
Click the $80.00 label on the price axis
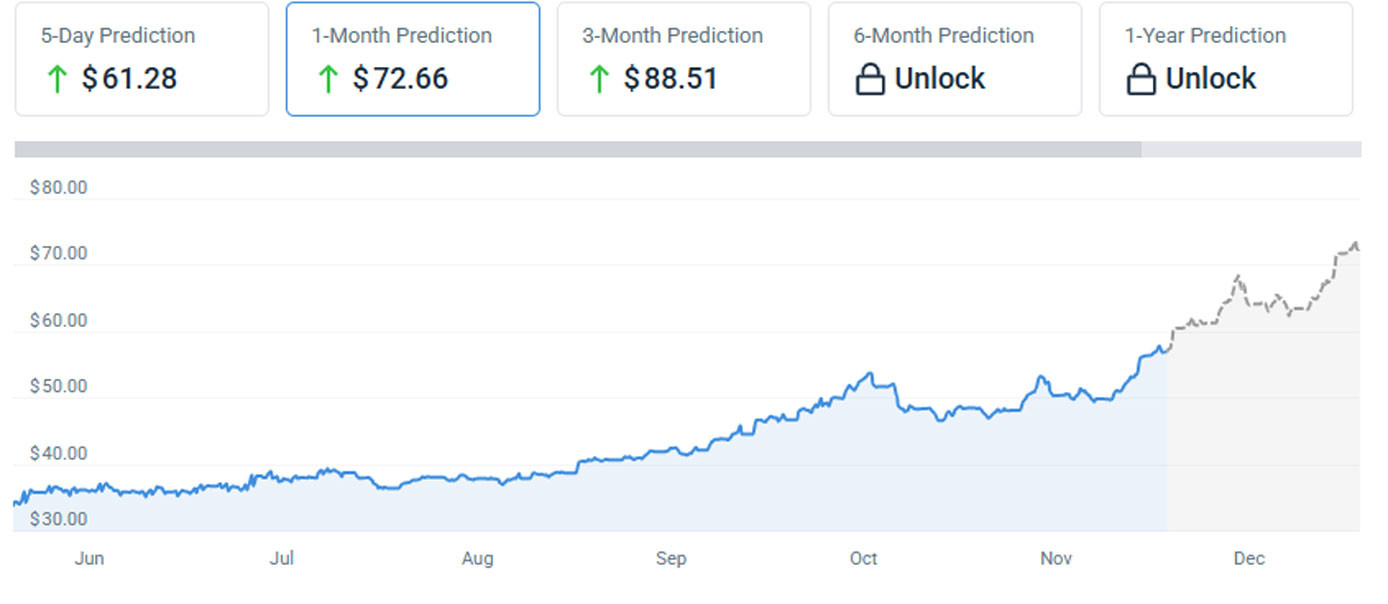point(58,188)
